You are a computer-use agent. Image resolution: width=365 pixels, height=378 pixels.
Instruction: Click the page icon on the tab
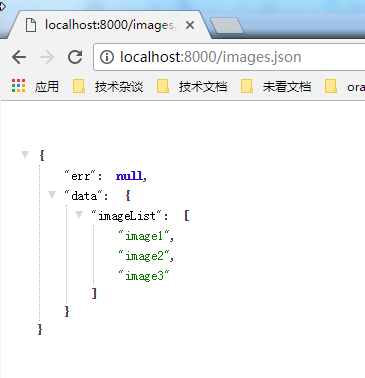31,25
